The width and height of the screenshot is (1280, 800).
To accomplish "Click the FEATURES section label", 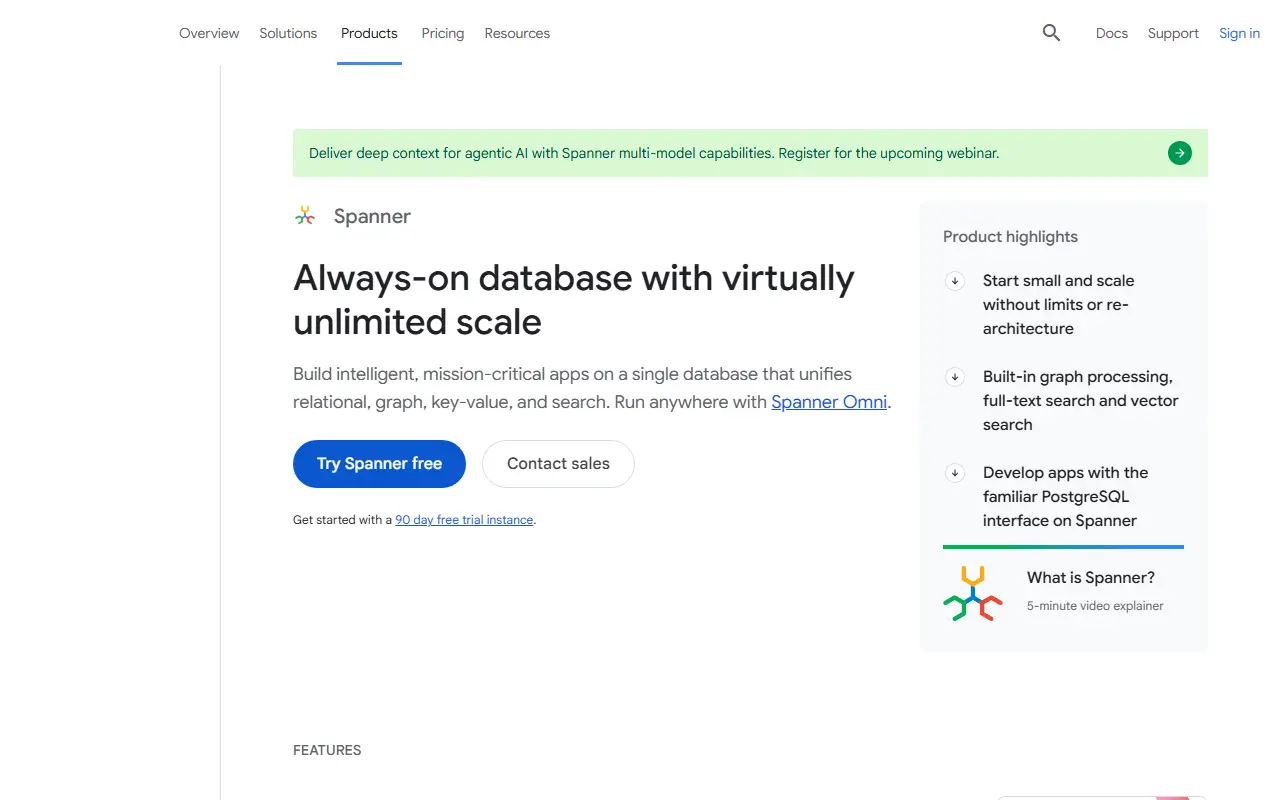I will 327,750.
